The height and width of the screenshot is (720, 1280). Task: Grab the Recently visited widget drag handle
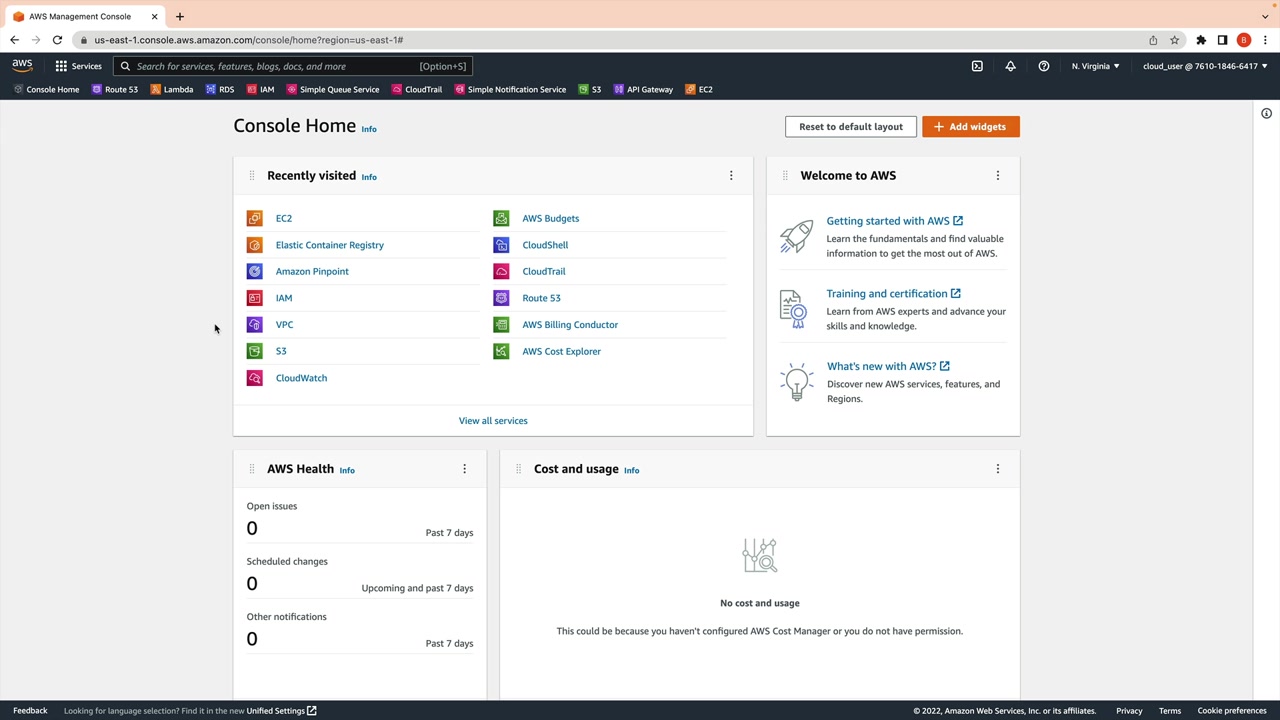pyautogui.click(x=252, y=176)
